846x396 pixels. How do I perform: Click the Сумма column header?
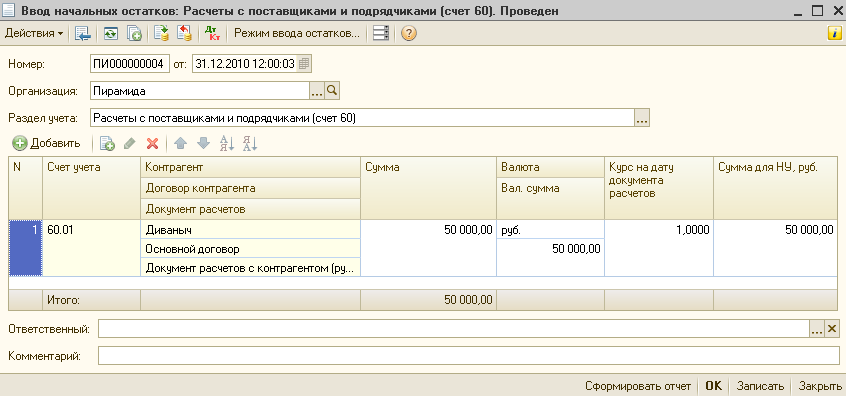(x=428, y=188)
